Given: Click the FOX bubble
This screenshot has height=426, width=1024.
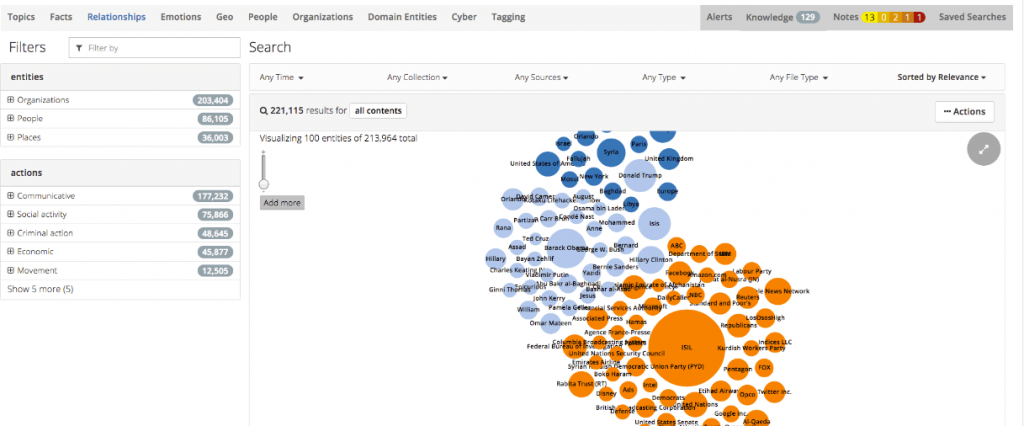Looking at the screenshot, I should [x=764, y=368].
